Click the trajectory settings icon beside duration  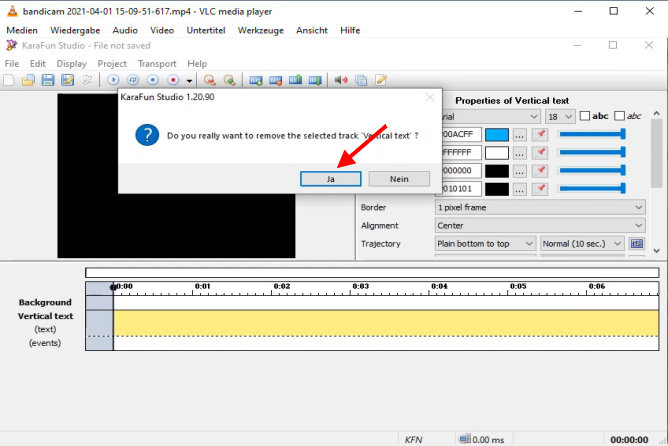[636, 243]
